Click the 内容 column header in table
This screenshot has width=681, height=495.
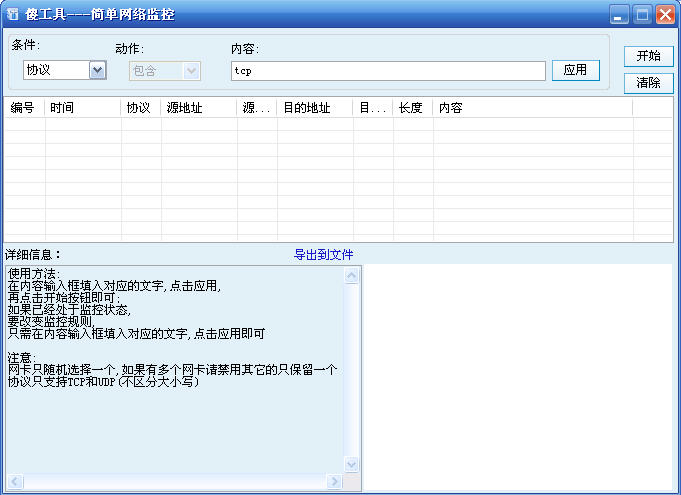pyautogui.click(x=531, y=108)
